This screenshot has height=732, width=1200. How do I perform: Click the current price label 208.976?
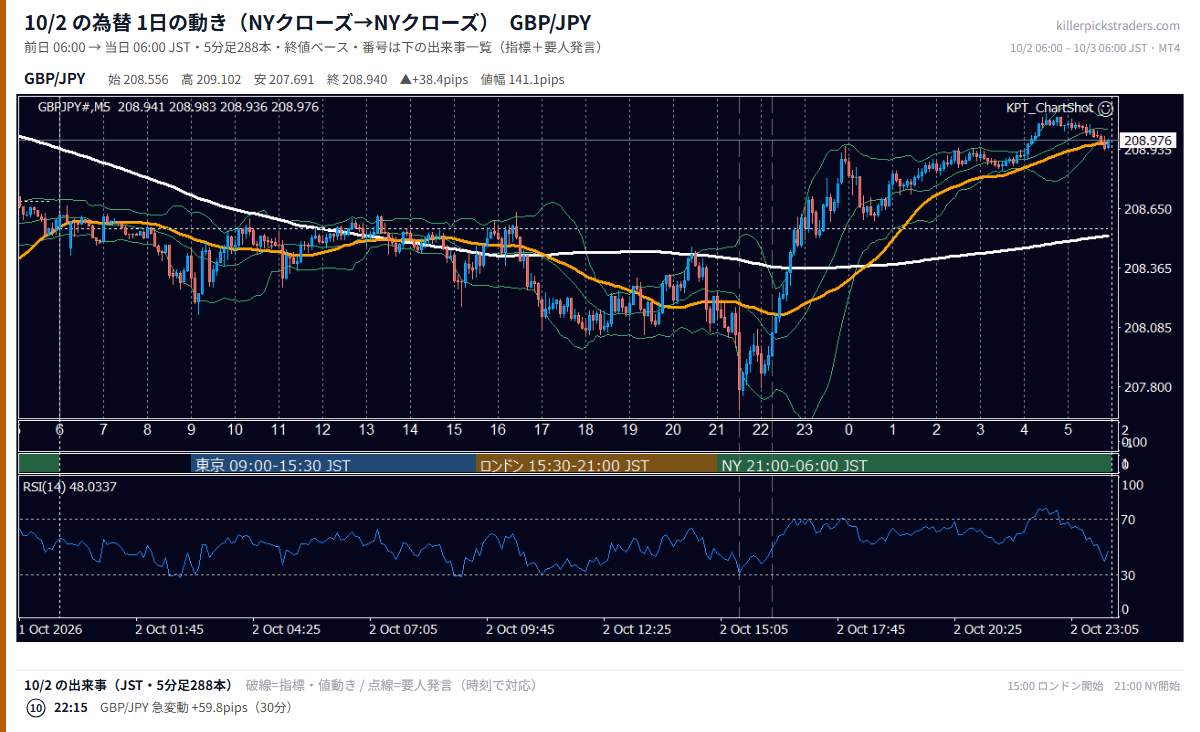point(1148,141)
